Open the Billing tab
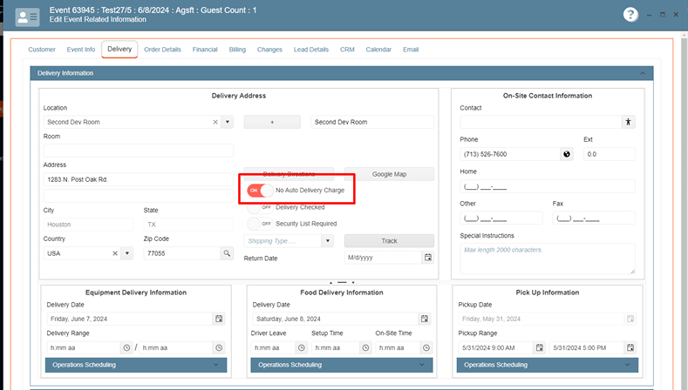Viewport: 688px width, 390px height. click(237, 50)
